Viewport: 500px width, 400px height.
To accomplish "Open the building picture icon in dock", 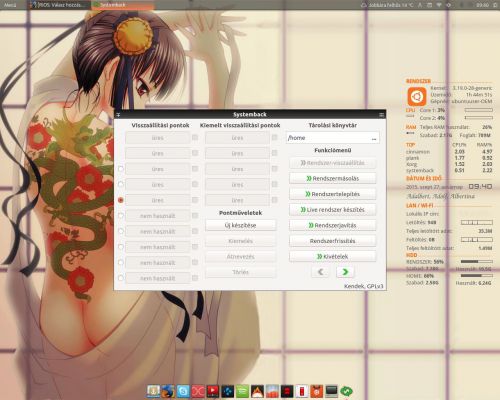I will pos(272,391).
